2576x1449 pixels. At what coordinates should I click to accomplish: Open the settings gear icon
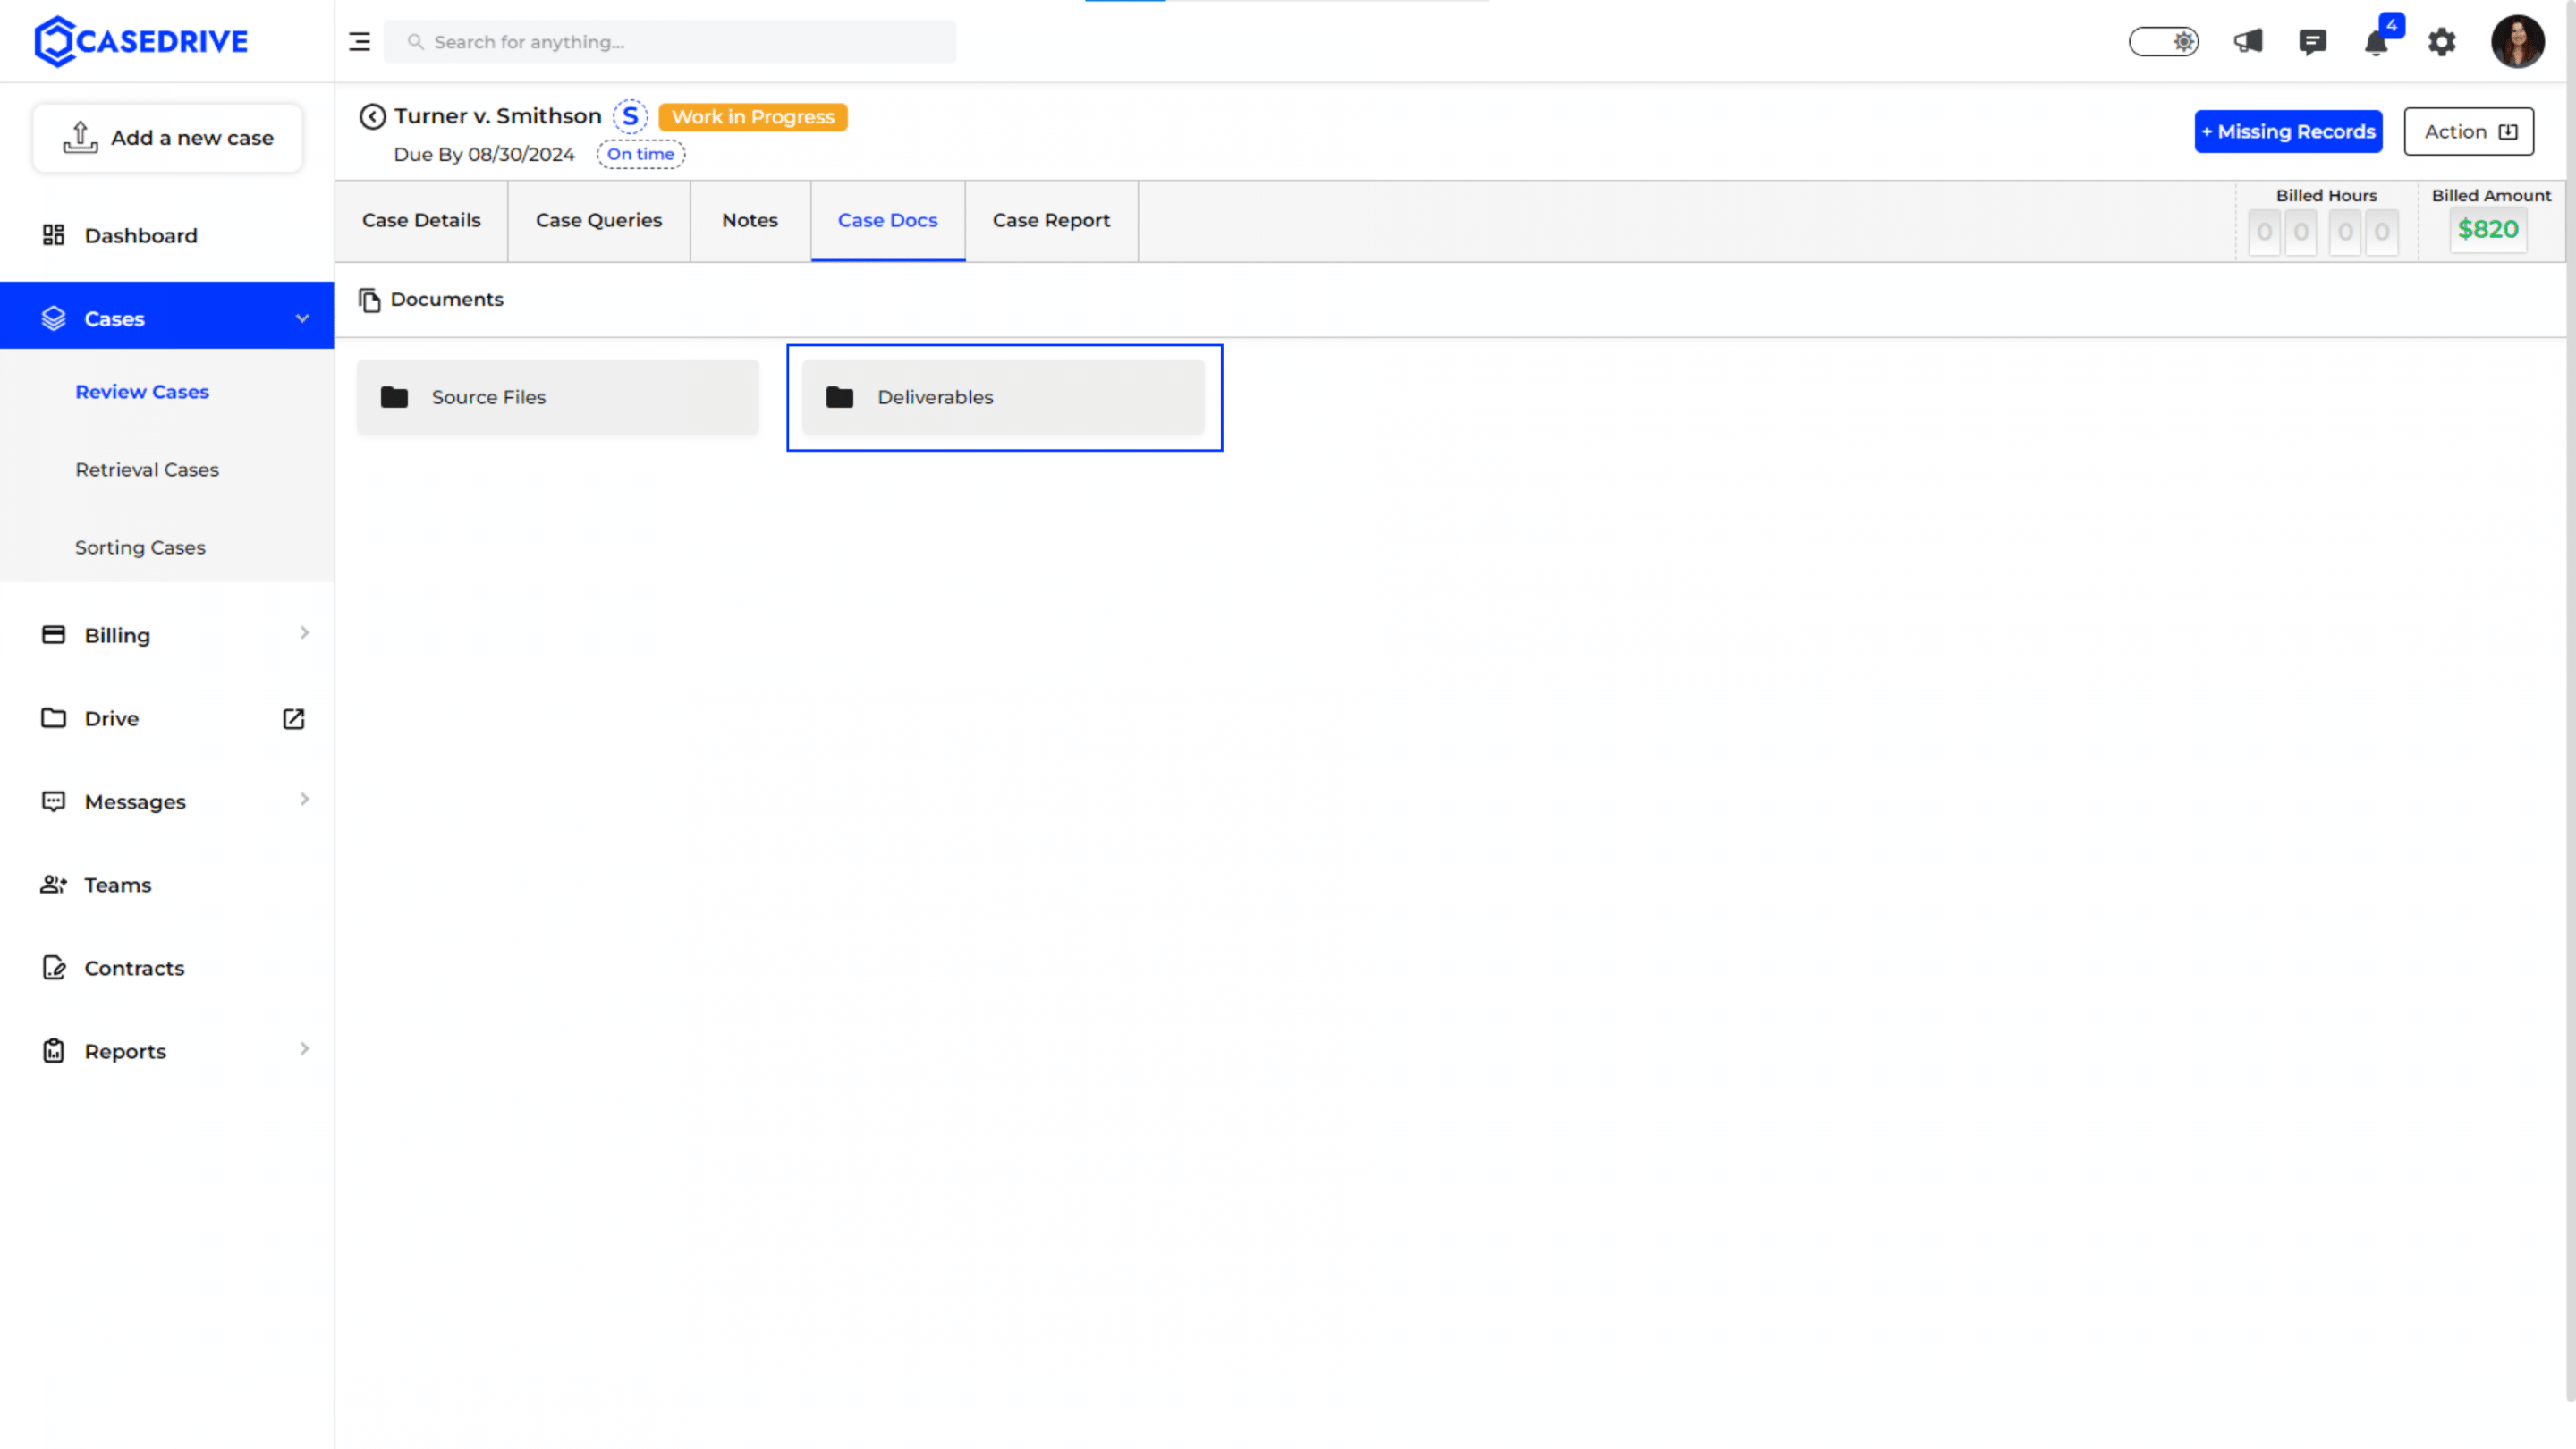(x=2442, y=42)
